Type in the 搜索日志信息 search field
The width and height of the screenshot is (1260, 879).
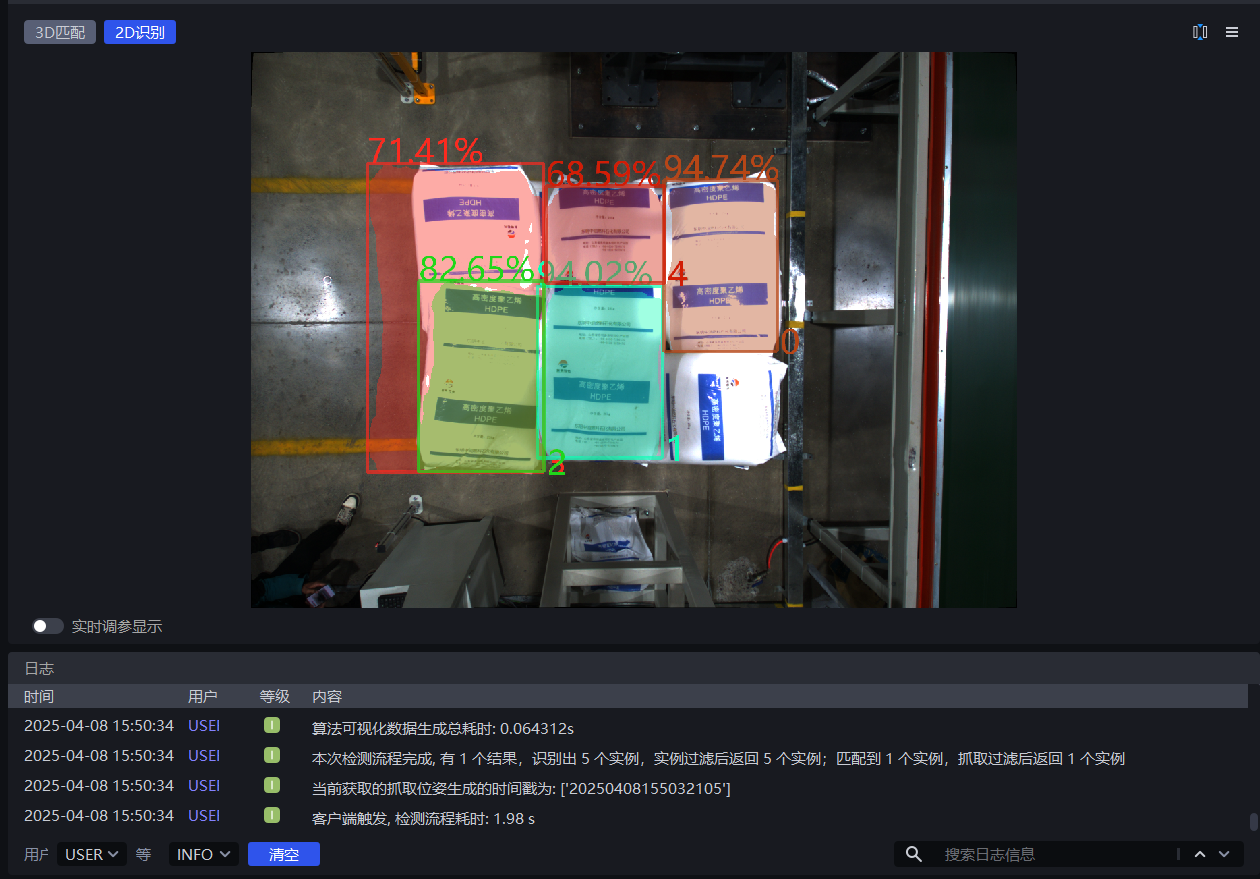point(1055,854)
